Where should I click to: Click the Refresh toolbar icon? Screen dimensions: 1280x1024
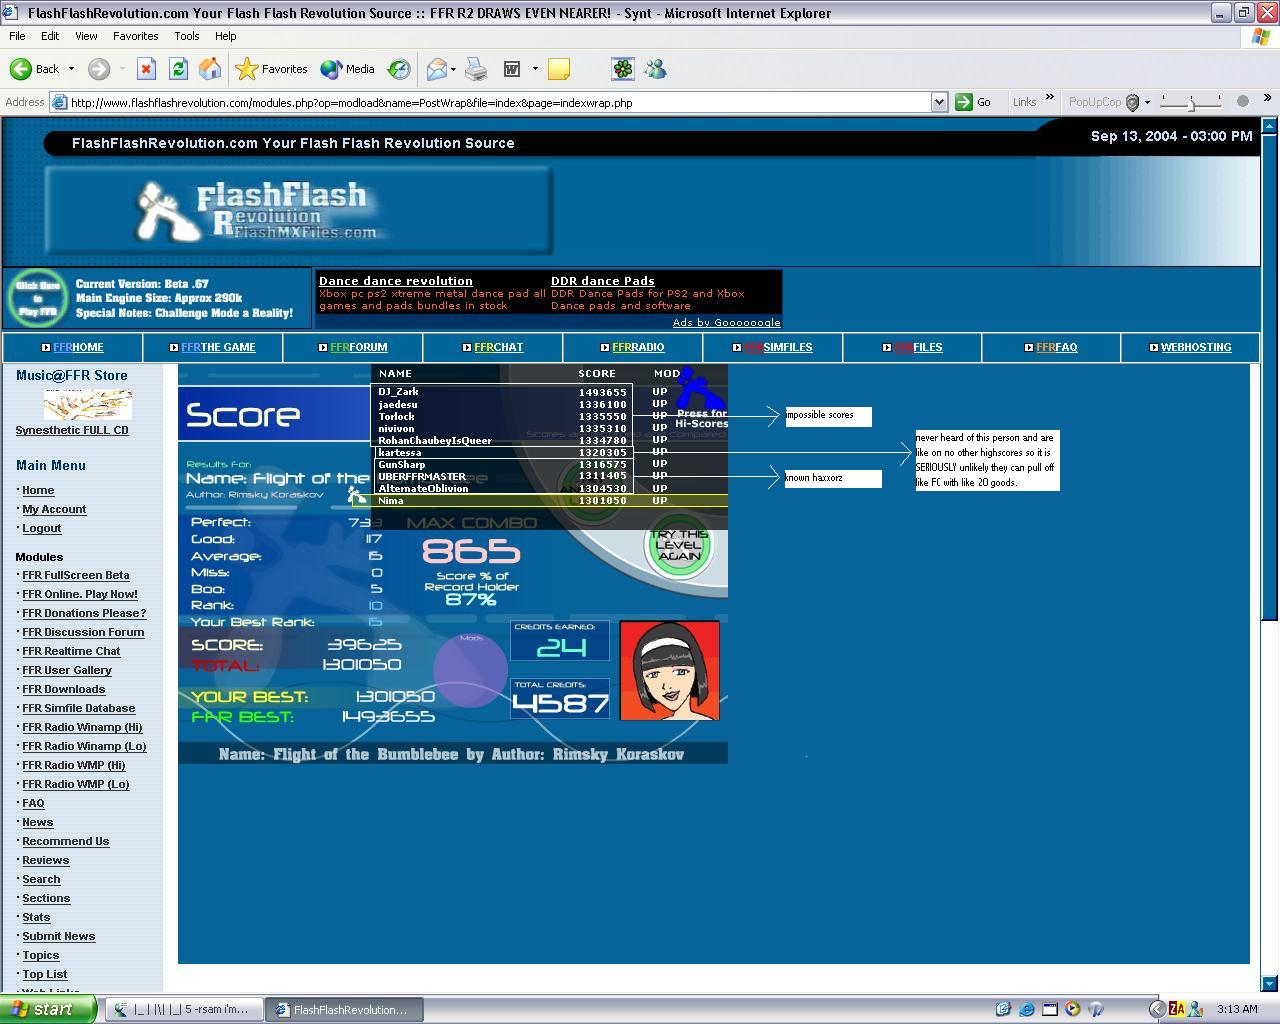(x=178, y=69)
